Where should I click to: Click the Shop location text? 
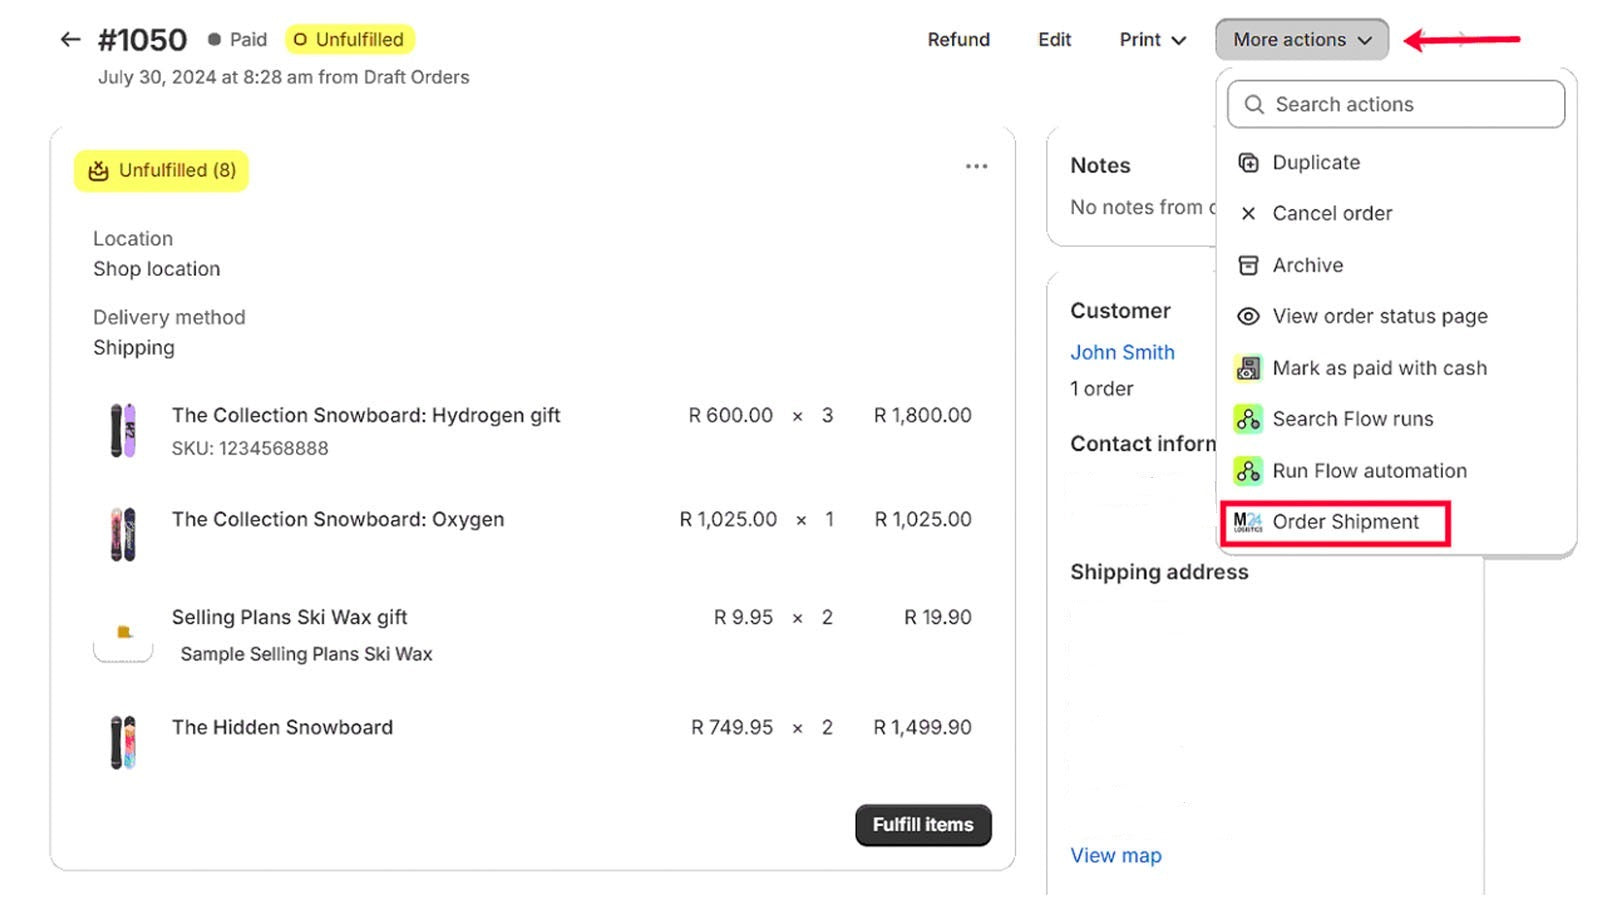157,269
